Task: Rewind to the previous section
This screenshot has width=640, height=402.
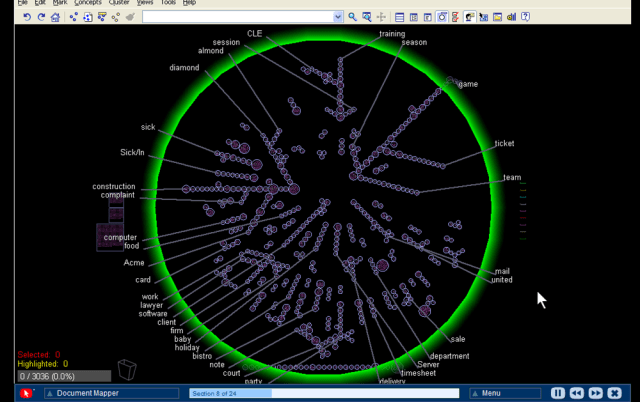Action: (x=576, y=394)
